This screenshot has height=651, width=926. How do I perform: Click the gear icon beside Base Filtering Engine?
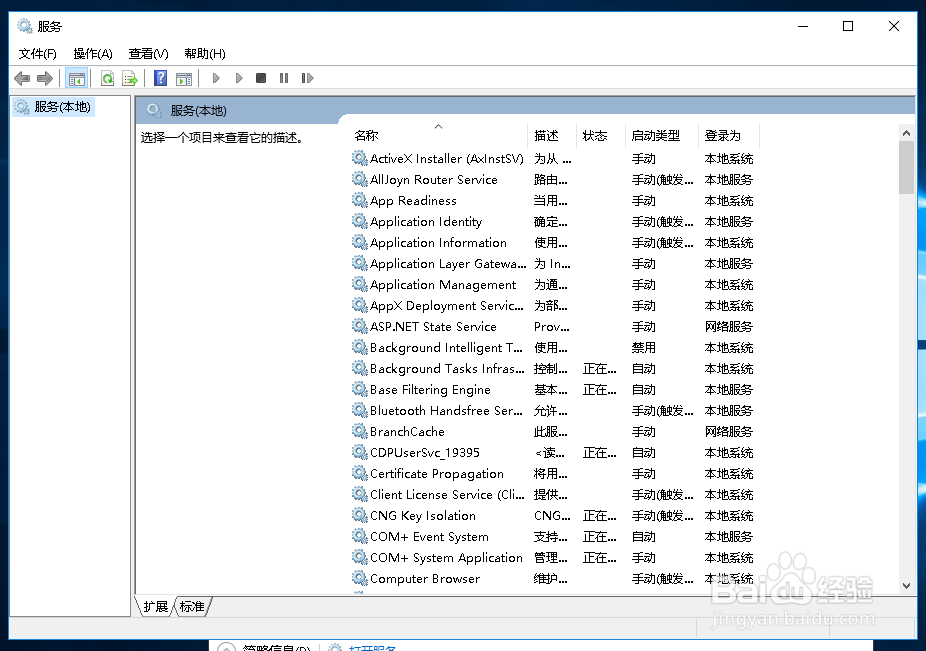point(360,389)
